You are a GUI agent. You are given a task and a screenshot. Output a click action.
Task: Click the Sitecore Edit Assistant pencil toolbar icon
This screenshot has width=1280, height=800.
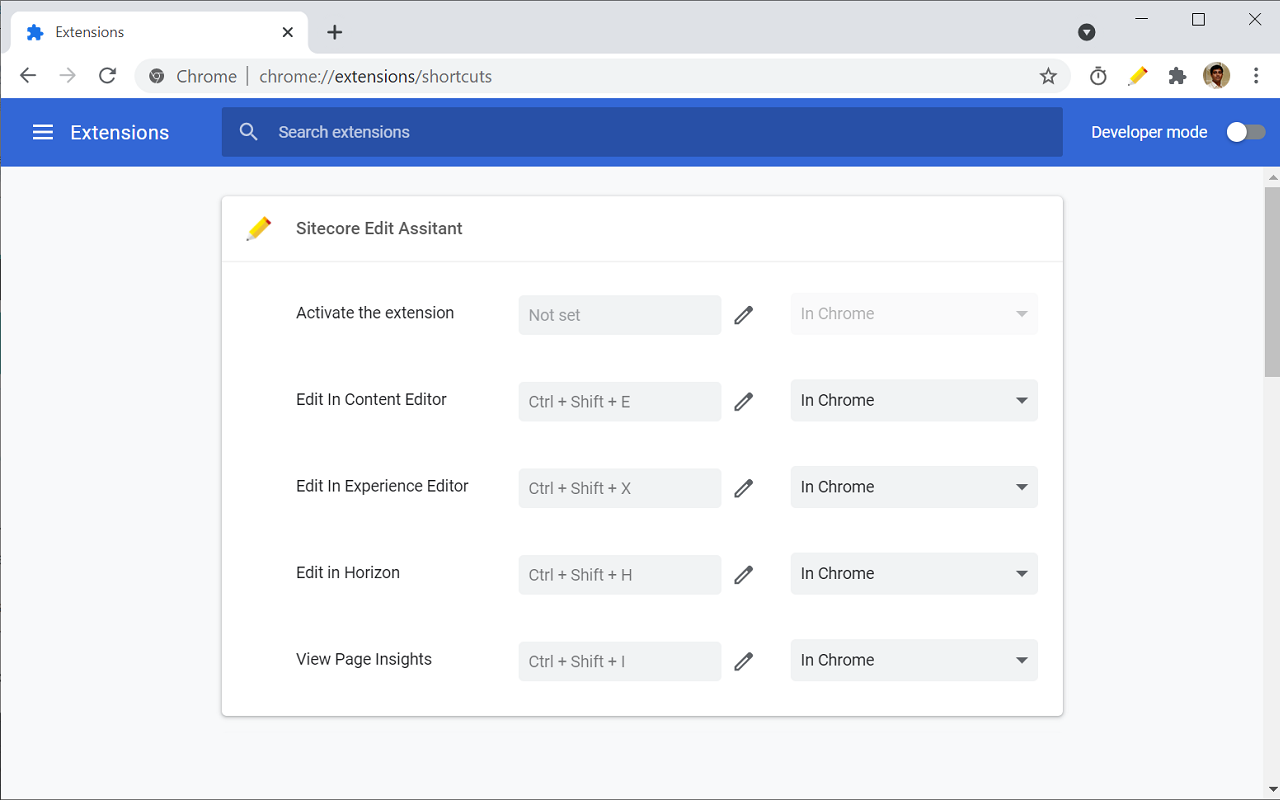(1138, 76)
